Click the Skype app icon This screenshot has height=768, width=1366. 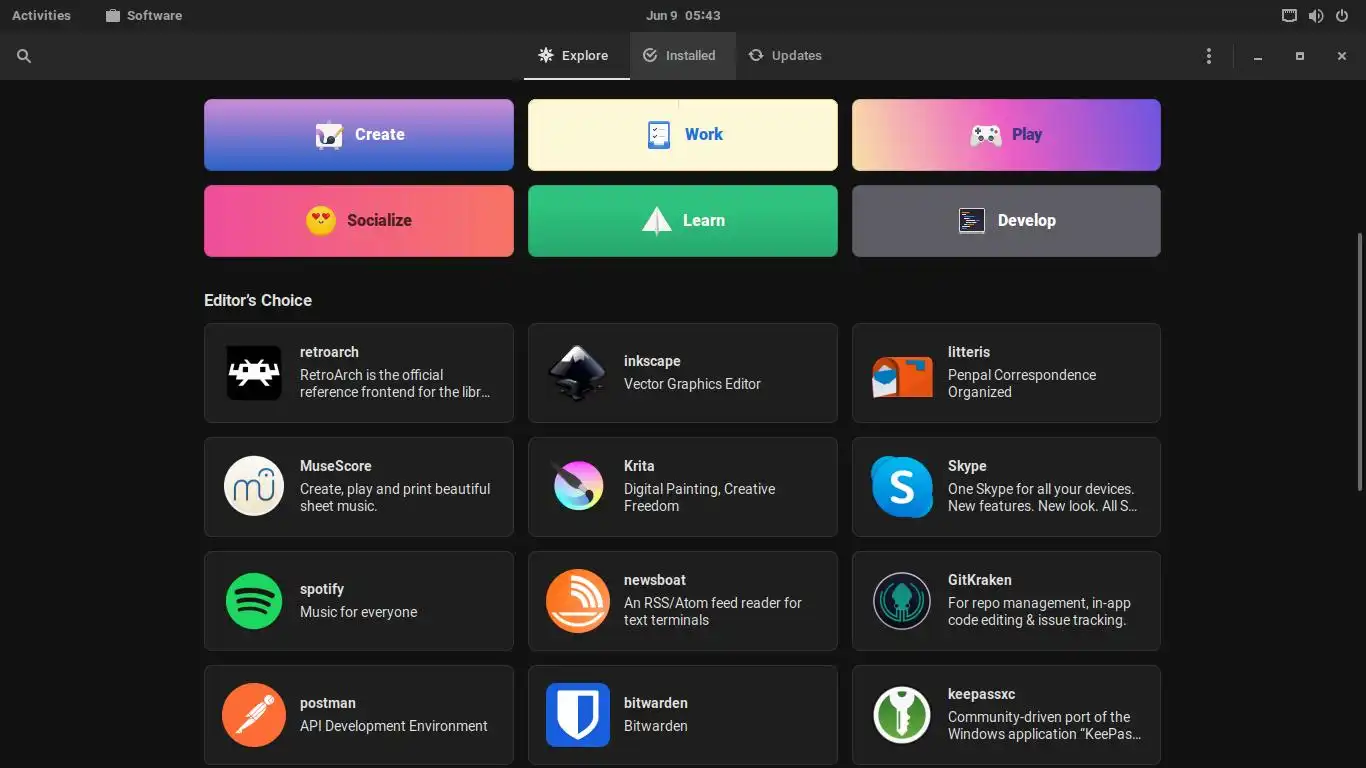(902, 486)
